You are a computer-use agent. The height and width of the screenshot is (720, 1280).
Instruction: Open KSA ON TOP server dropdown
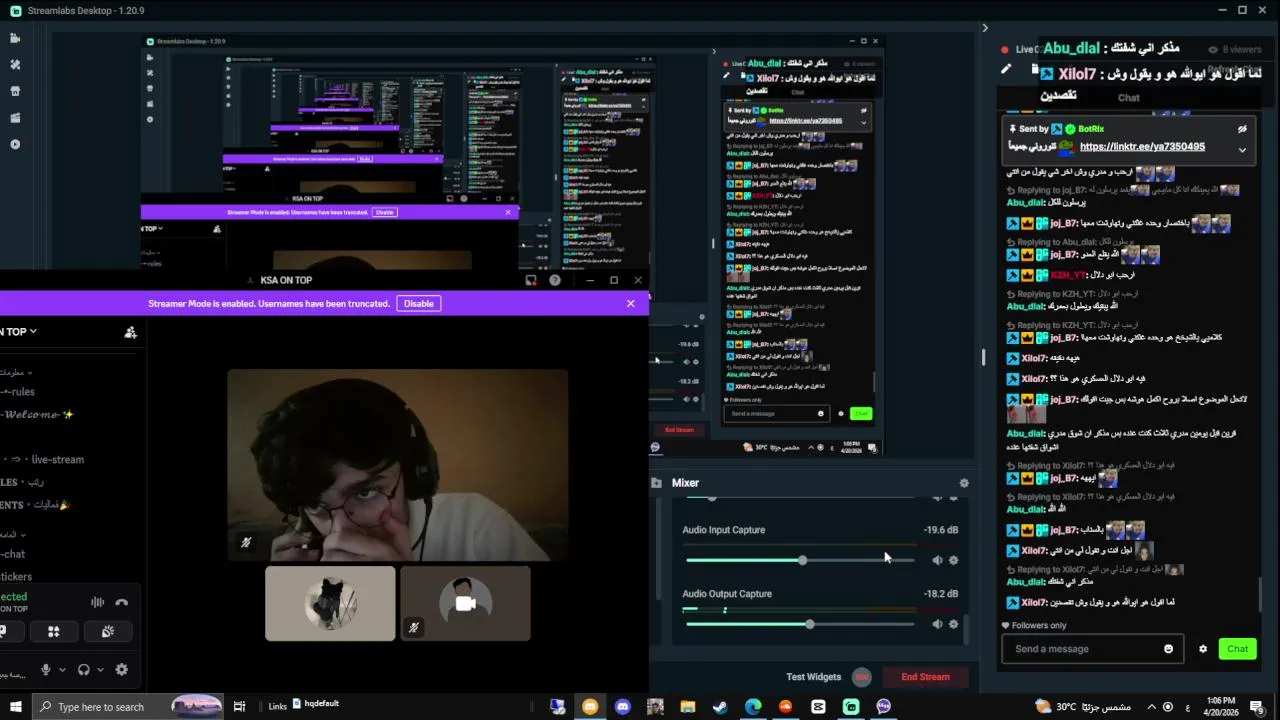tap(18, 331)
